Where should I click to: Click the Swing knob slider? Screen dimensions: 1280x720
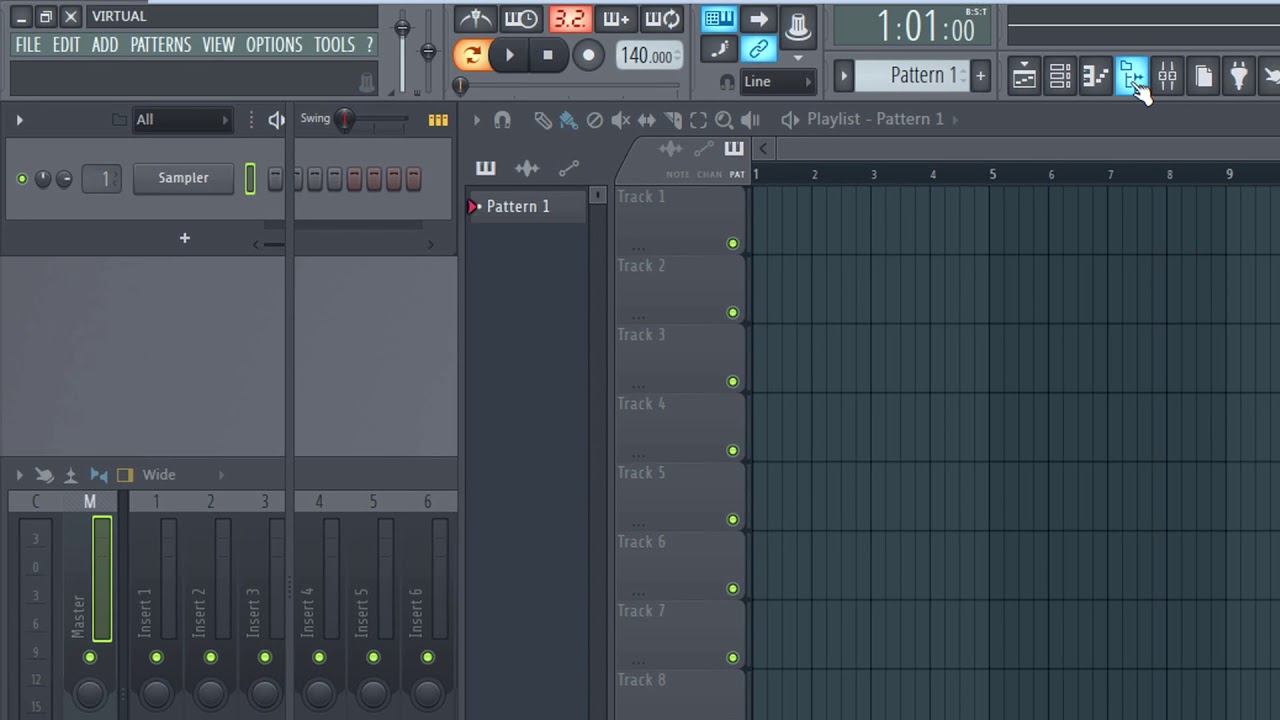[345, 120]
